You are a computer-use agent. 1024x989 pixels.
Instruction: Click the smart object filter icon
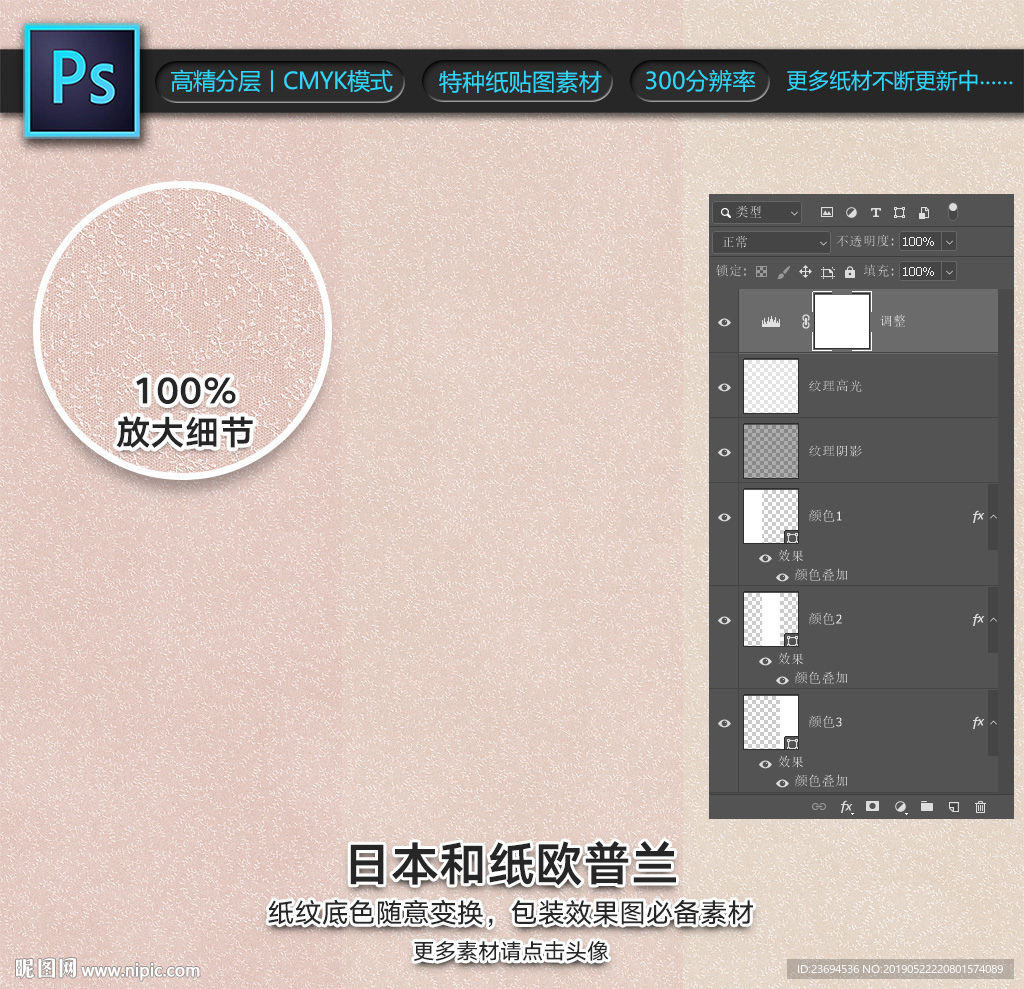pos(923,212)
